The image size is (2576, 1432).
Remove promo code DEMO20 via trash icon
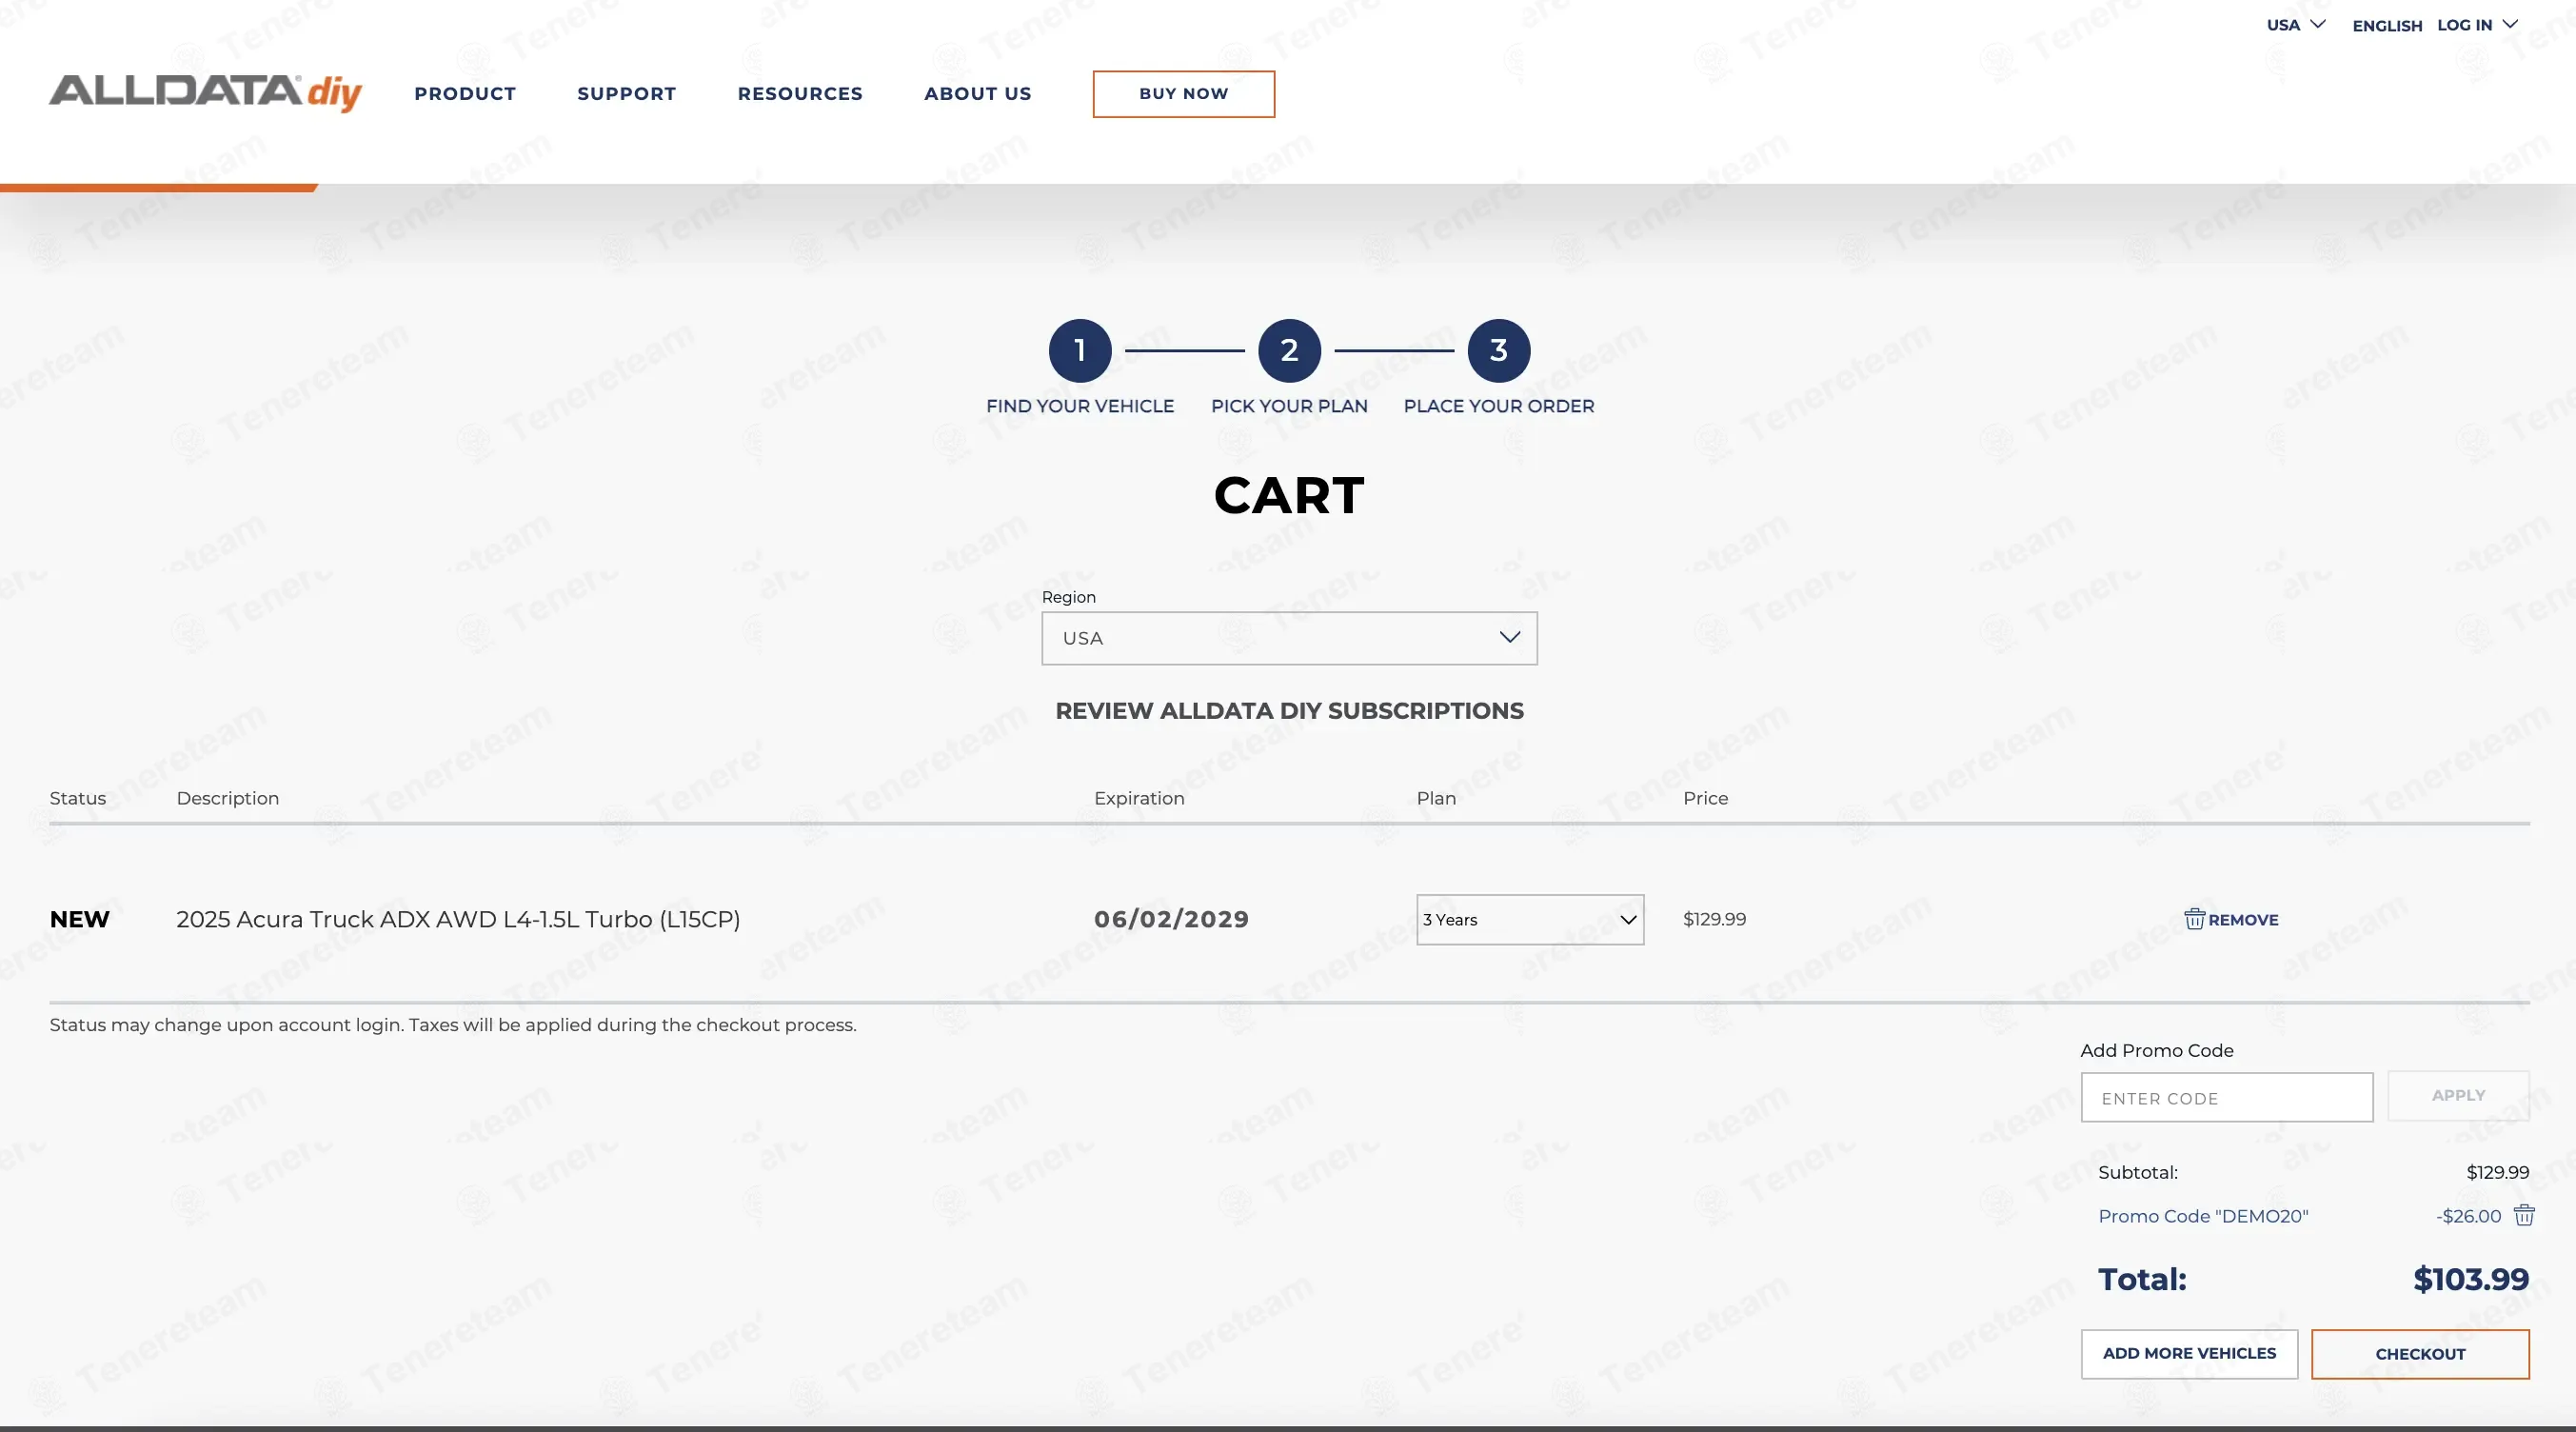(x=2524, y=1215)
